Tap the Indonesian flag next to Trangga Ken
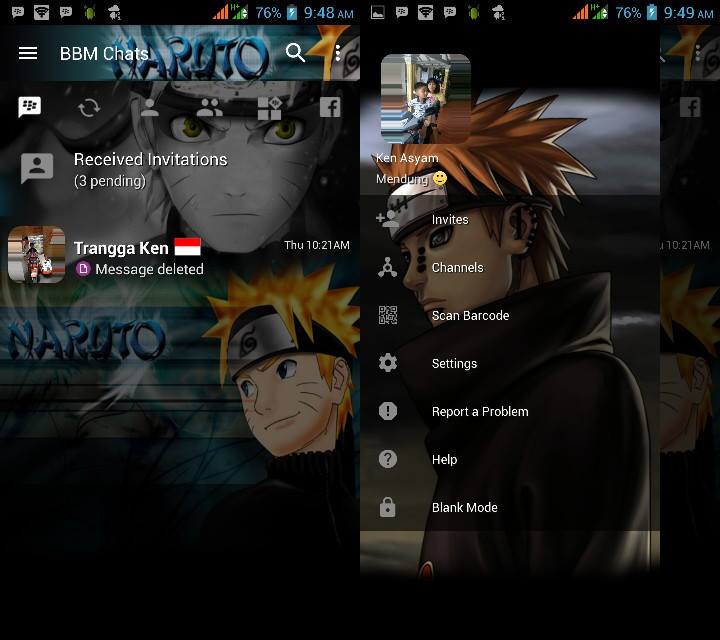Viewport: 720px width, 640px height. (187, 247)
